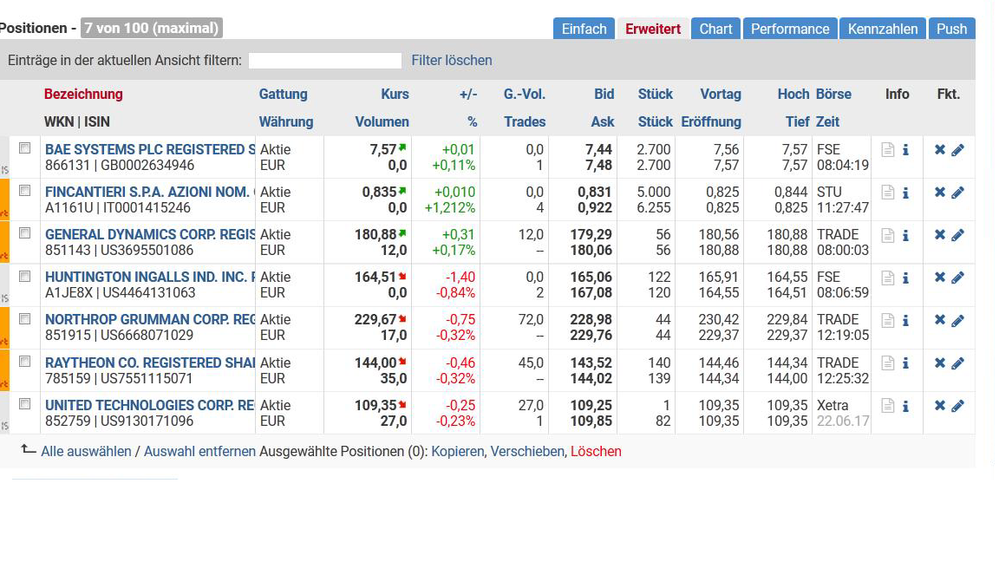Sort table by Bezeichnung column header
Screen dimensions: 999x562
83,94
